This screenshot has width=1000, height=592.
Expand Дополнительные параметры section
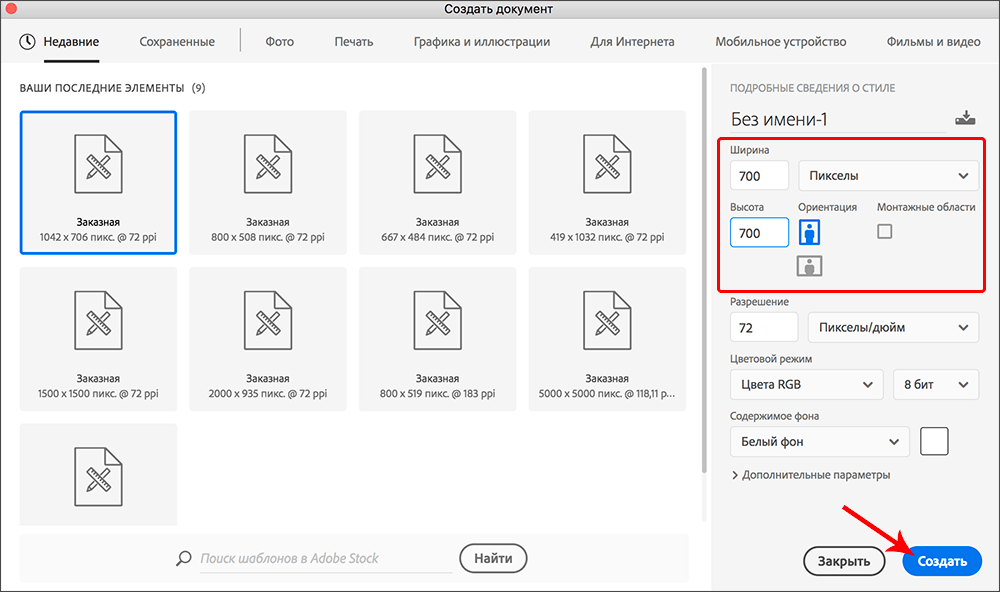(811, 475)
